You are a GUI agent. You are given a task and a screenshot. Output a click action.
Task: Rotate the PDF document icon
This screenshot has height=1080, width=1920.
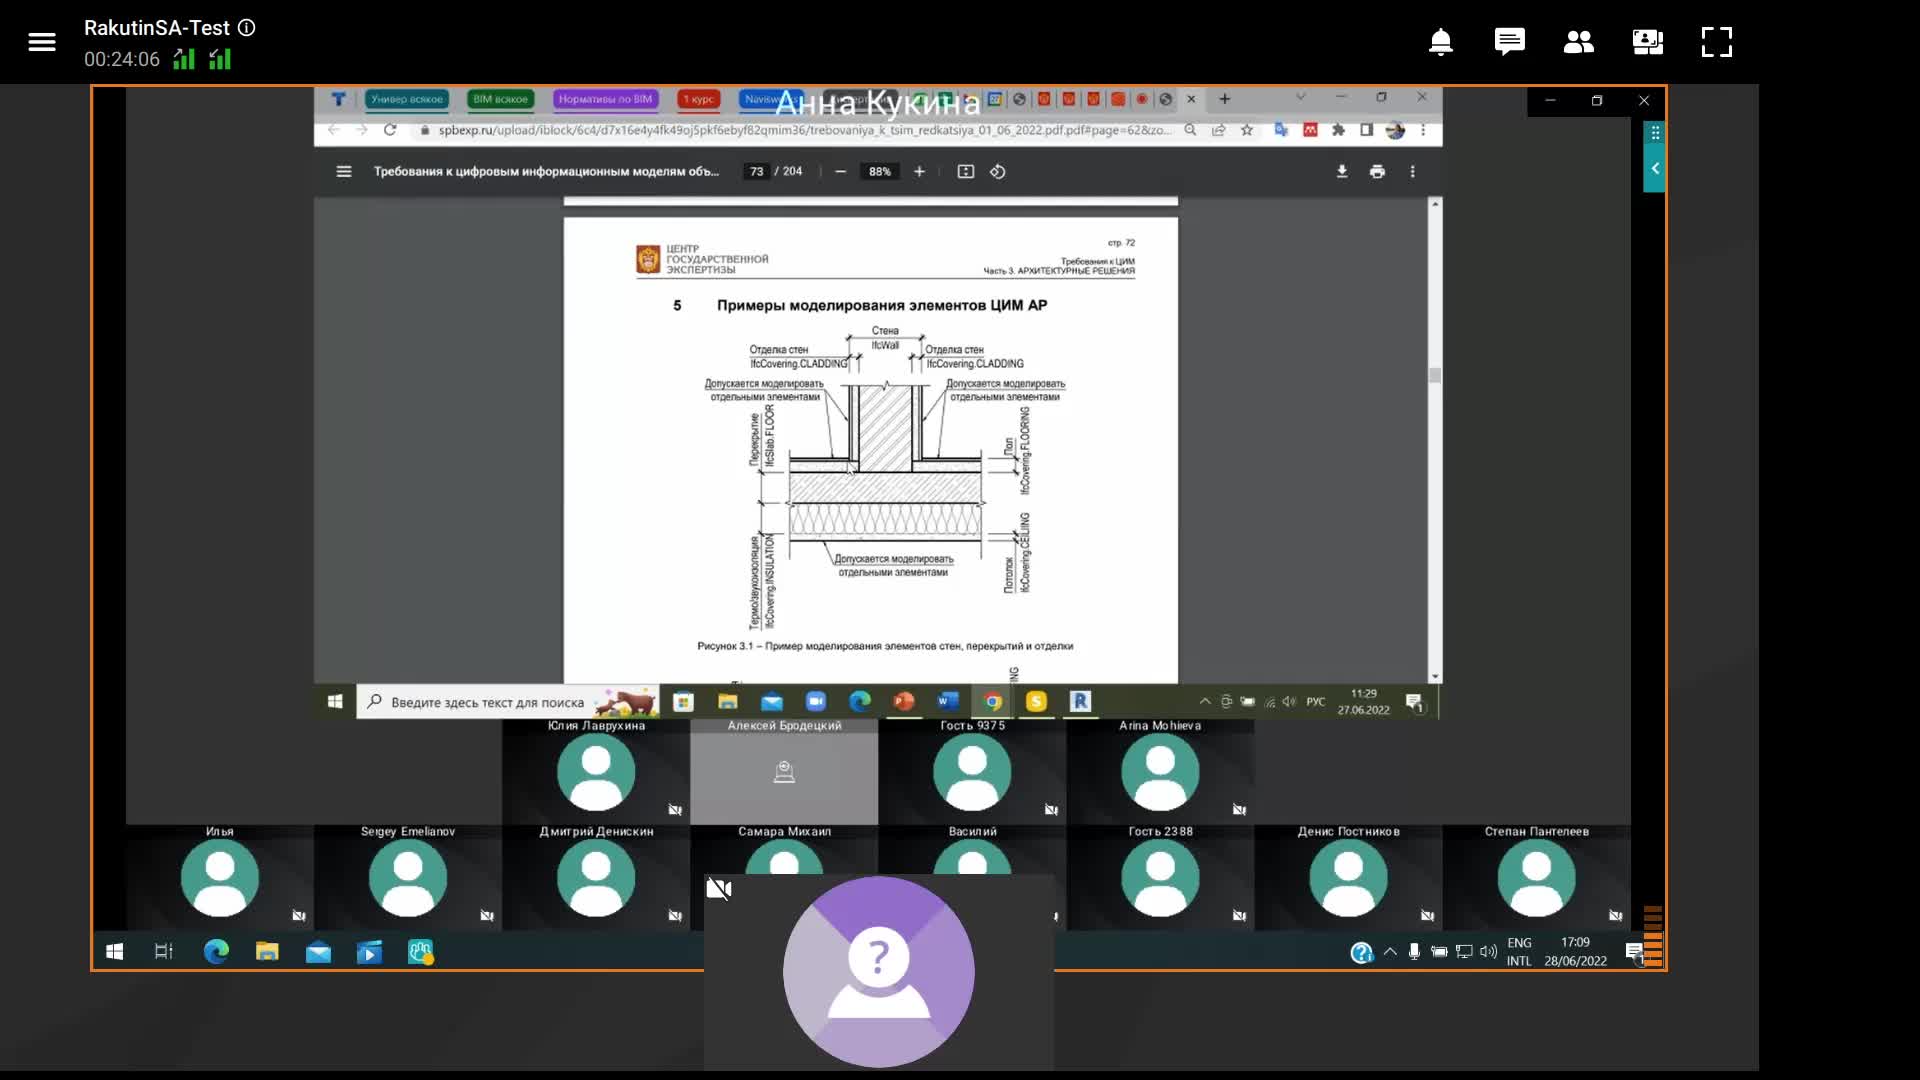[998, 172]
